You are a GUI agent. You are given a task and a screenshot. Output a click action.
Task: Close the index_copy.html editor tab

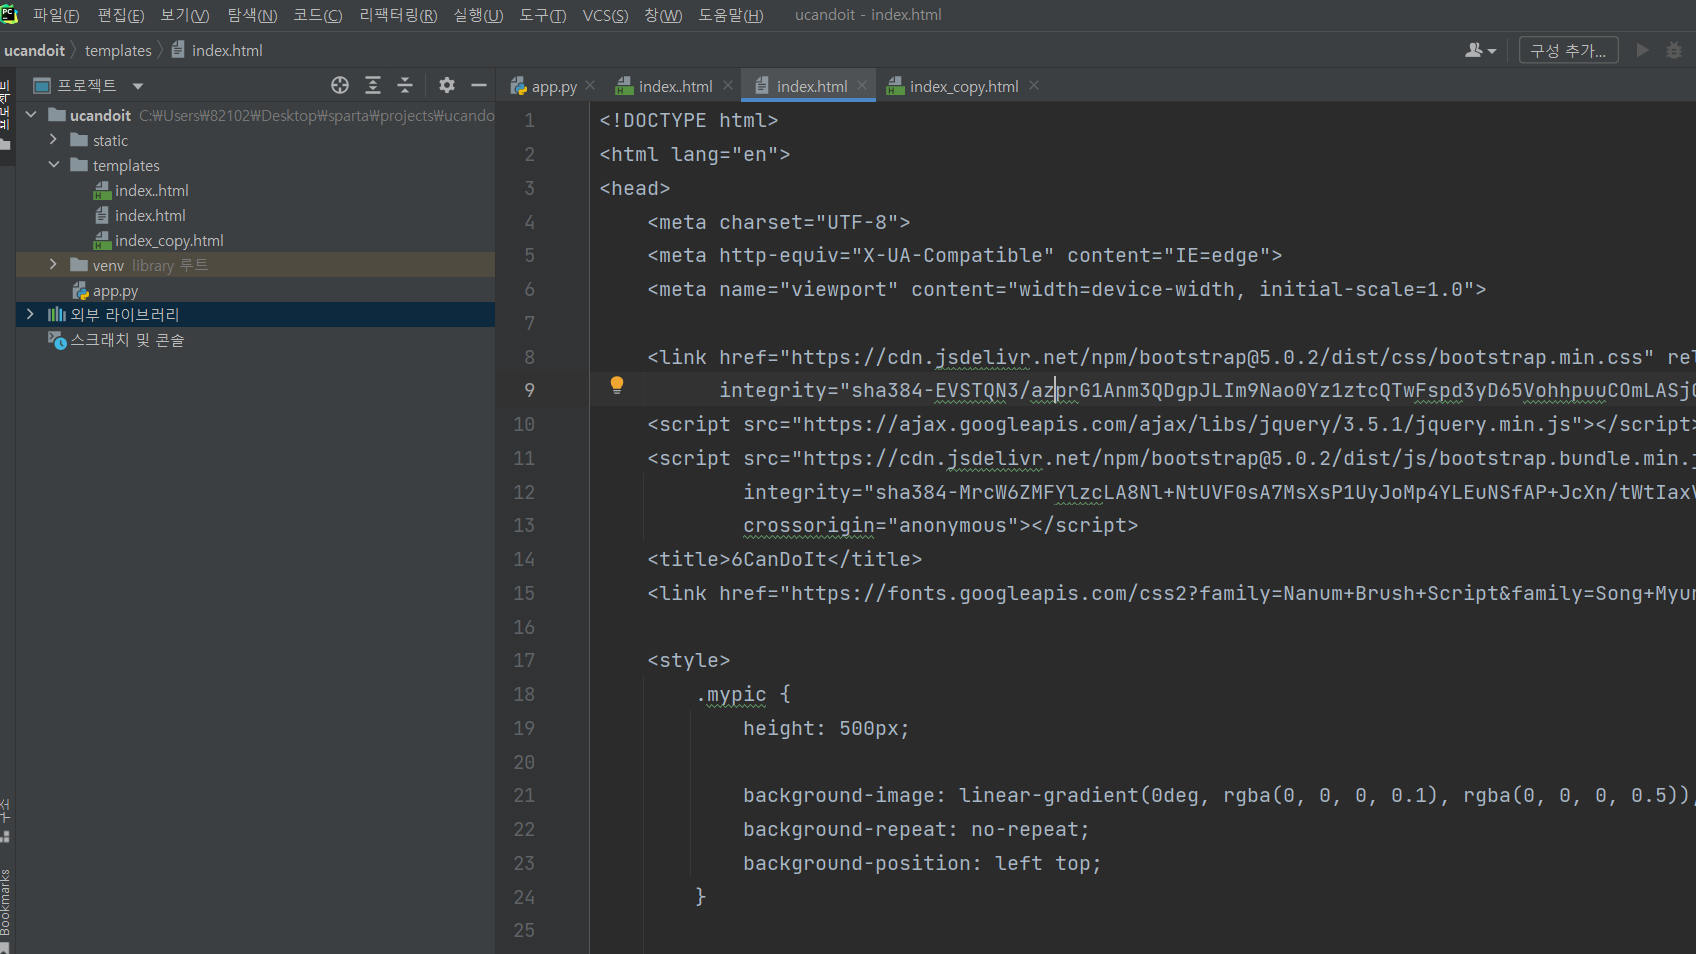[1034, 85]
